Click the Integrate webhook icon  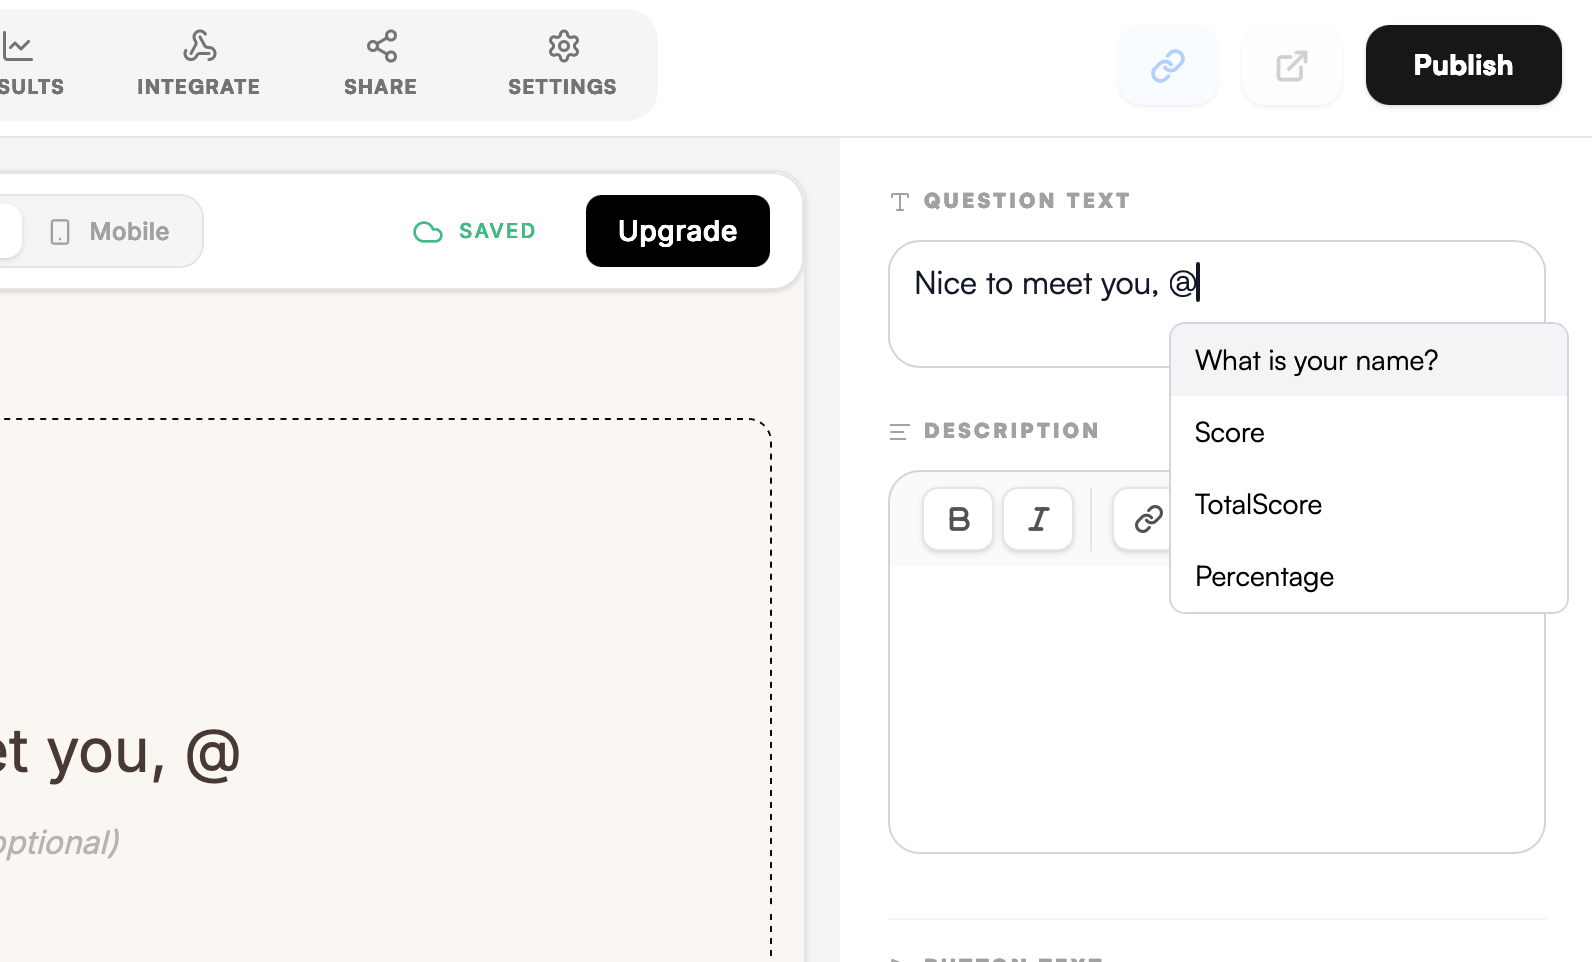point(199,46)
